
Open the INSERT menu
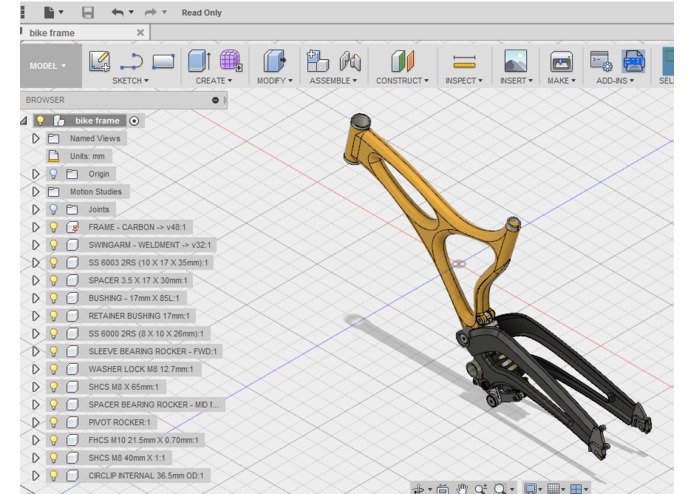pos(516,81)
